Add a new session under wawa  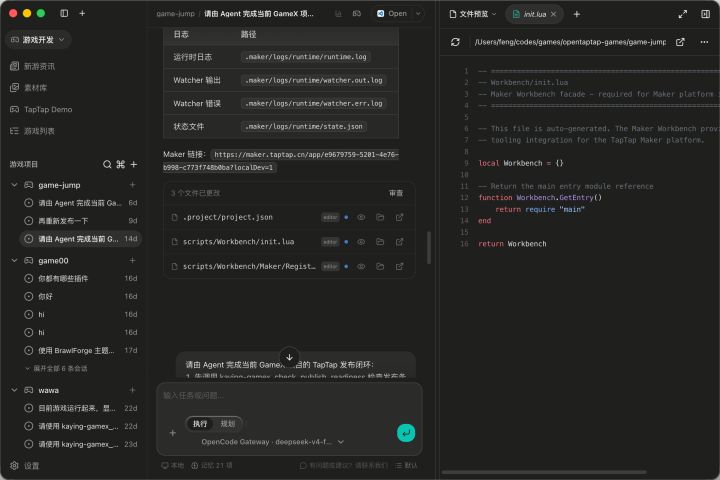tap(132, 390)
